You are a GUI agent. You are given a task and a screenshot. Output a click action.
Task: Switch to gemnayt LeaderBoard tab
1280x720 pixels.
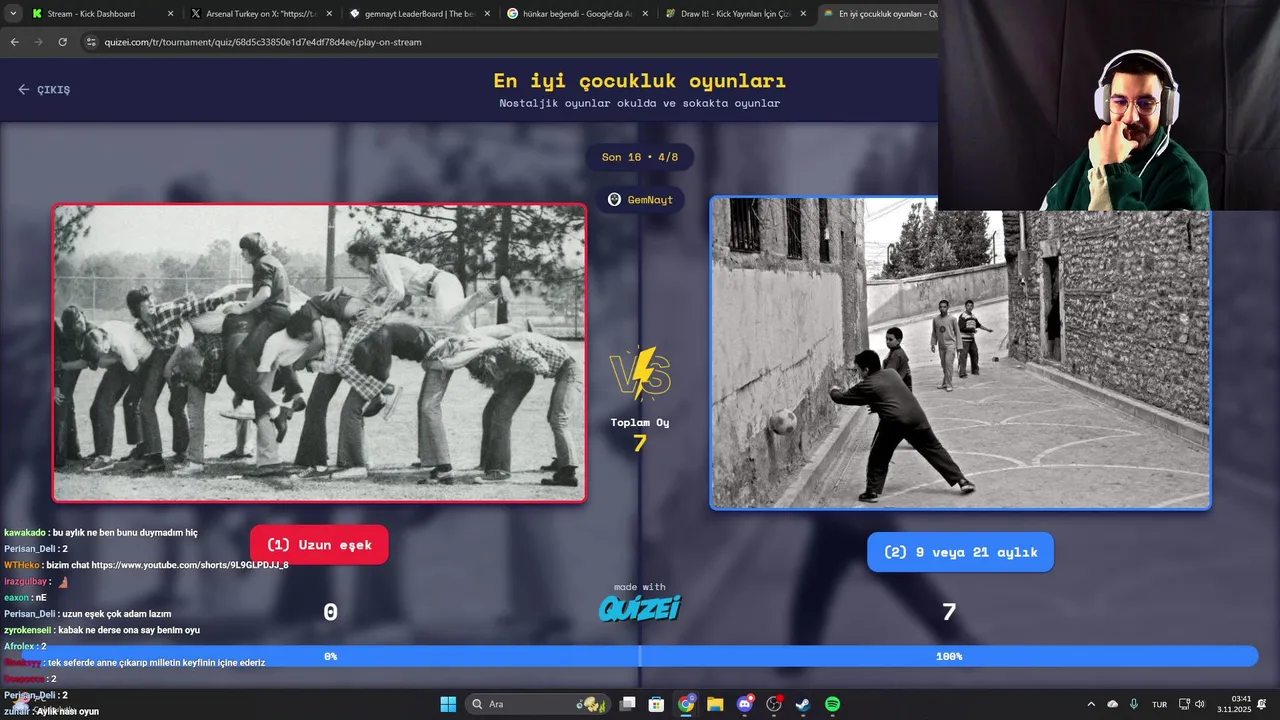click(x=419, y=14)
